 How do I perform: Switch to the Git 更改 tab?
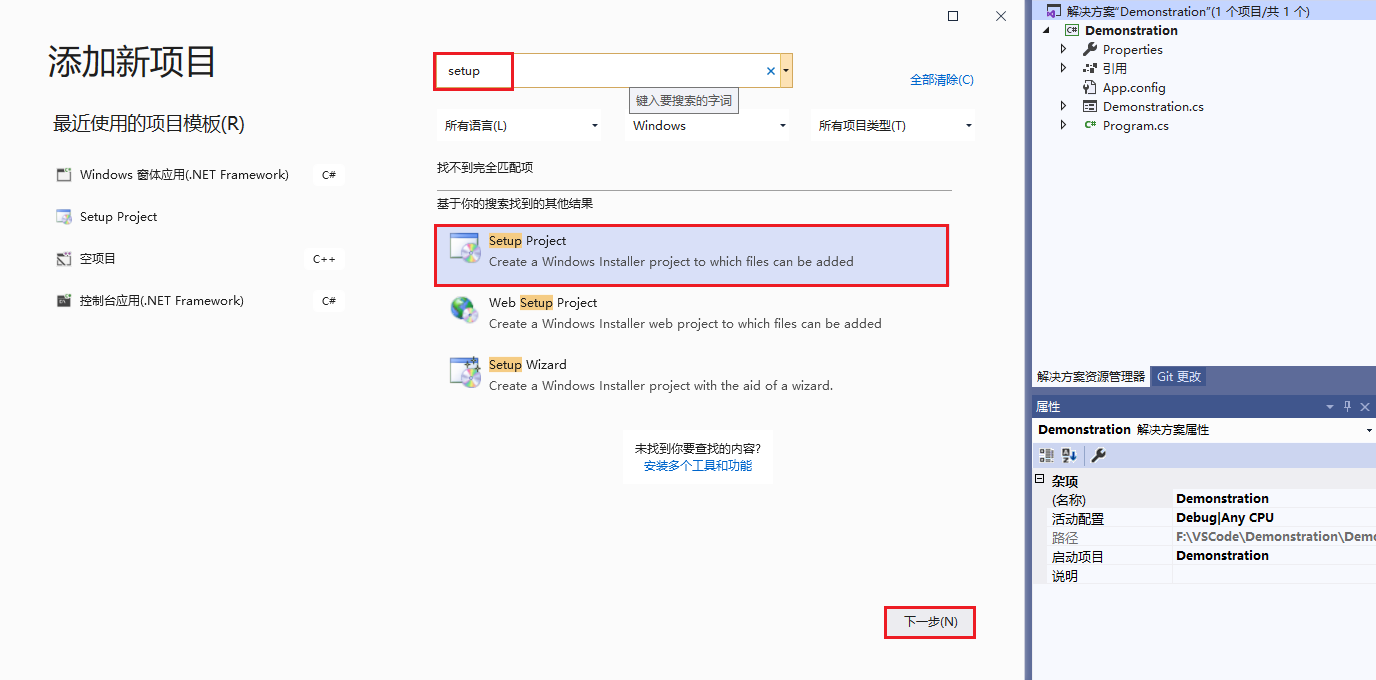point(1179,377)
